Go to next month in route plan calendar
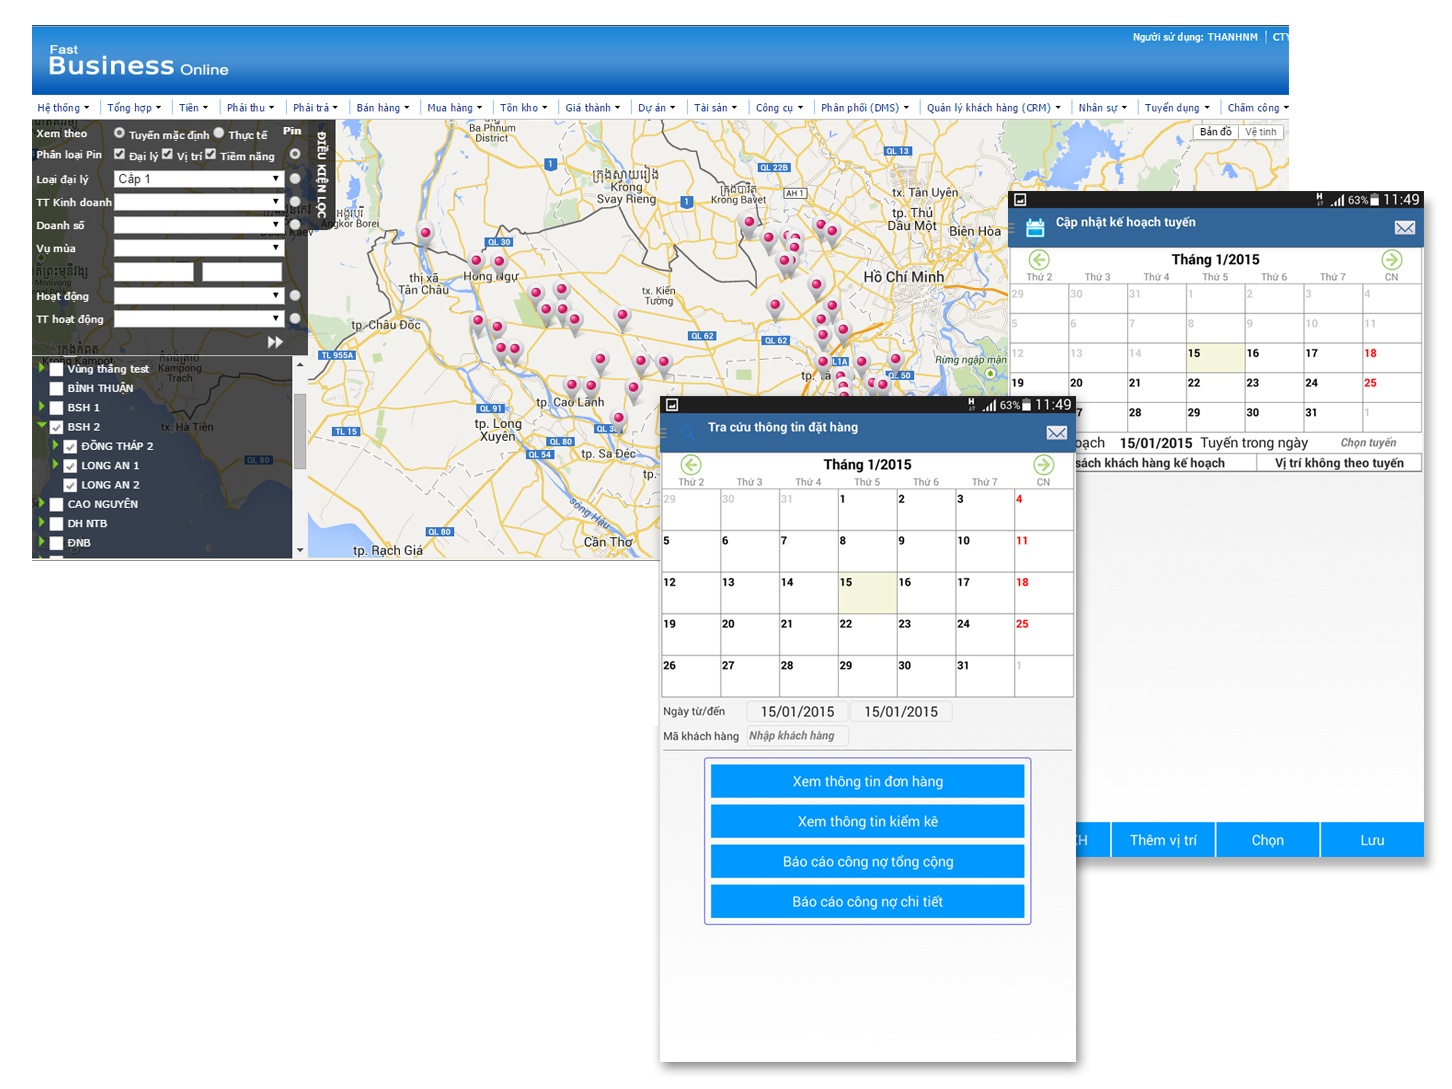This screenshot has width=1452, height=1089. [x=1391, y=260]
